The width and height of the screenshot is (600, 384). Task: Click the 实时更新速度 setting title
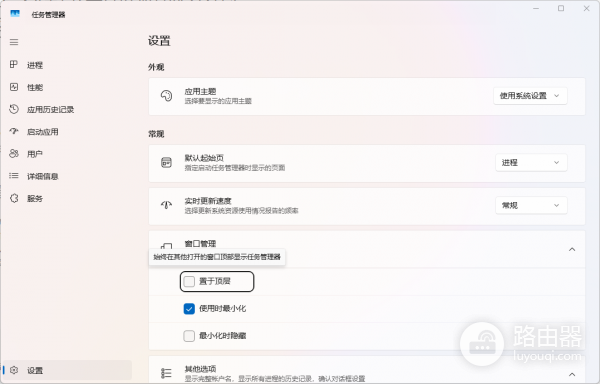point(208,201)
